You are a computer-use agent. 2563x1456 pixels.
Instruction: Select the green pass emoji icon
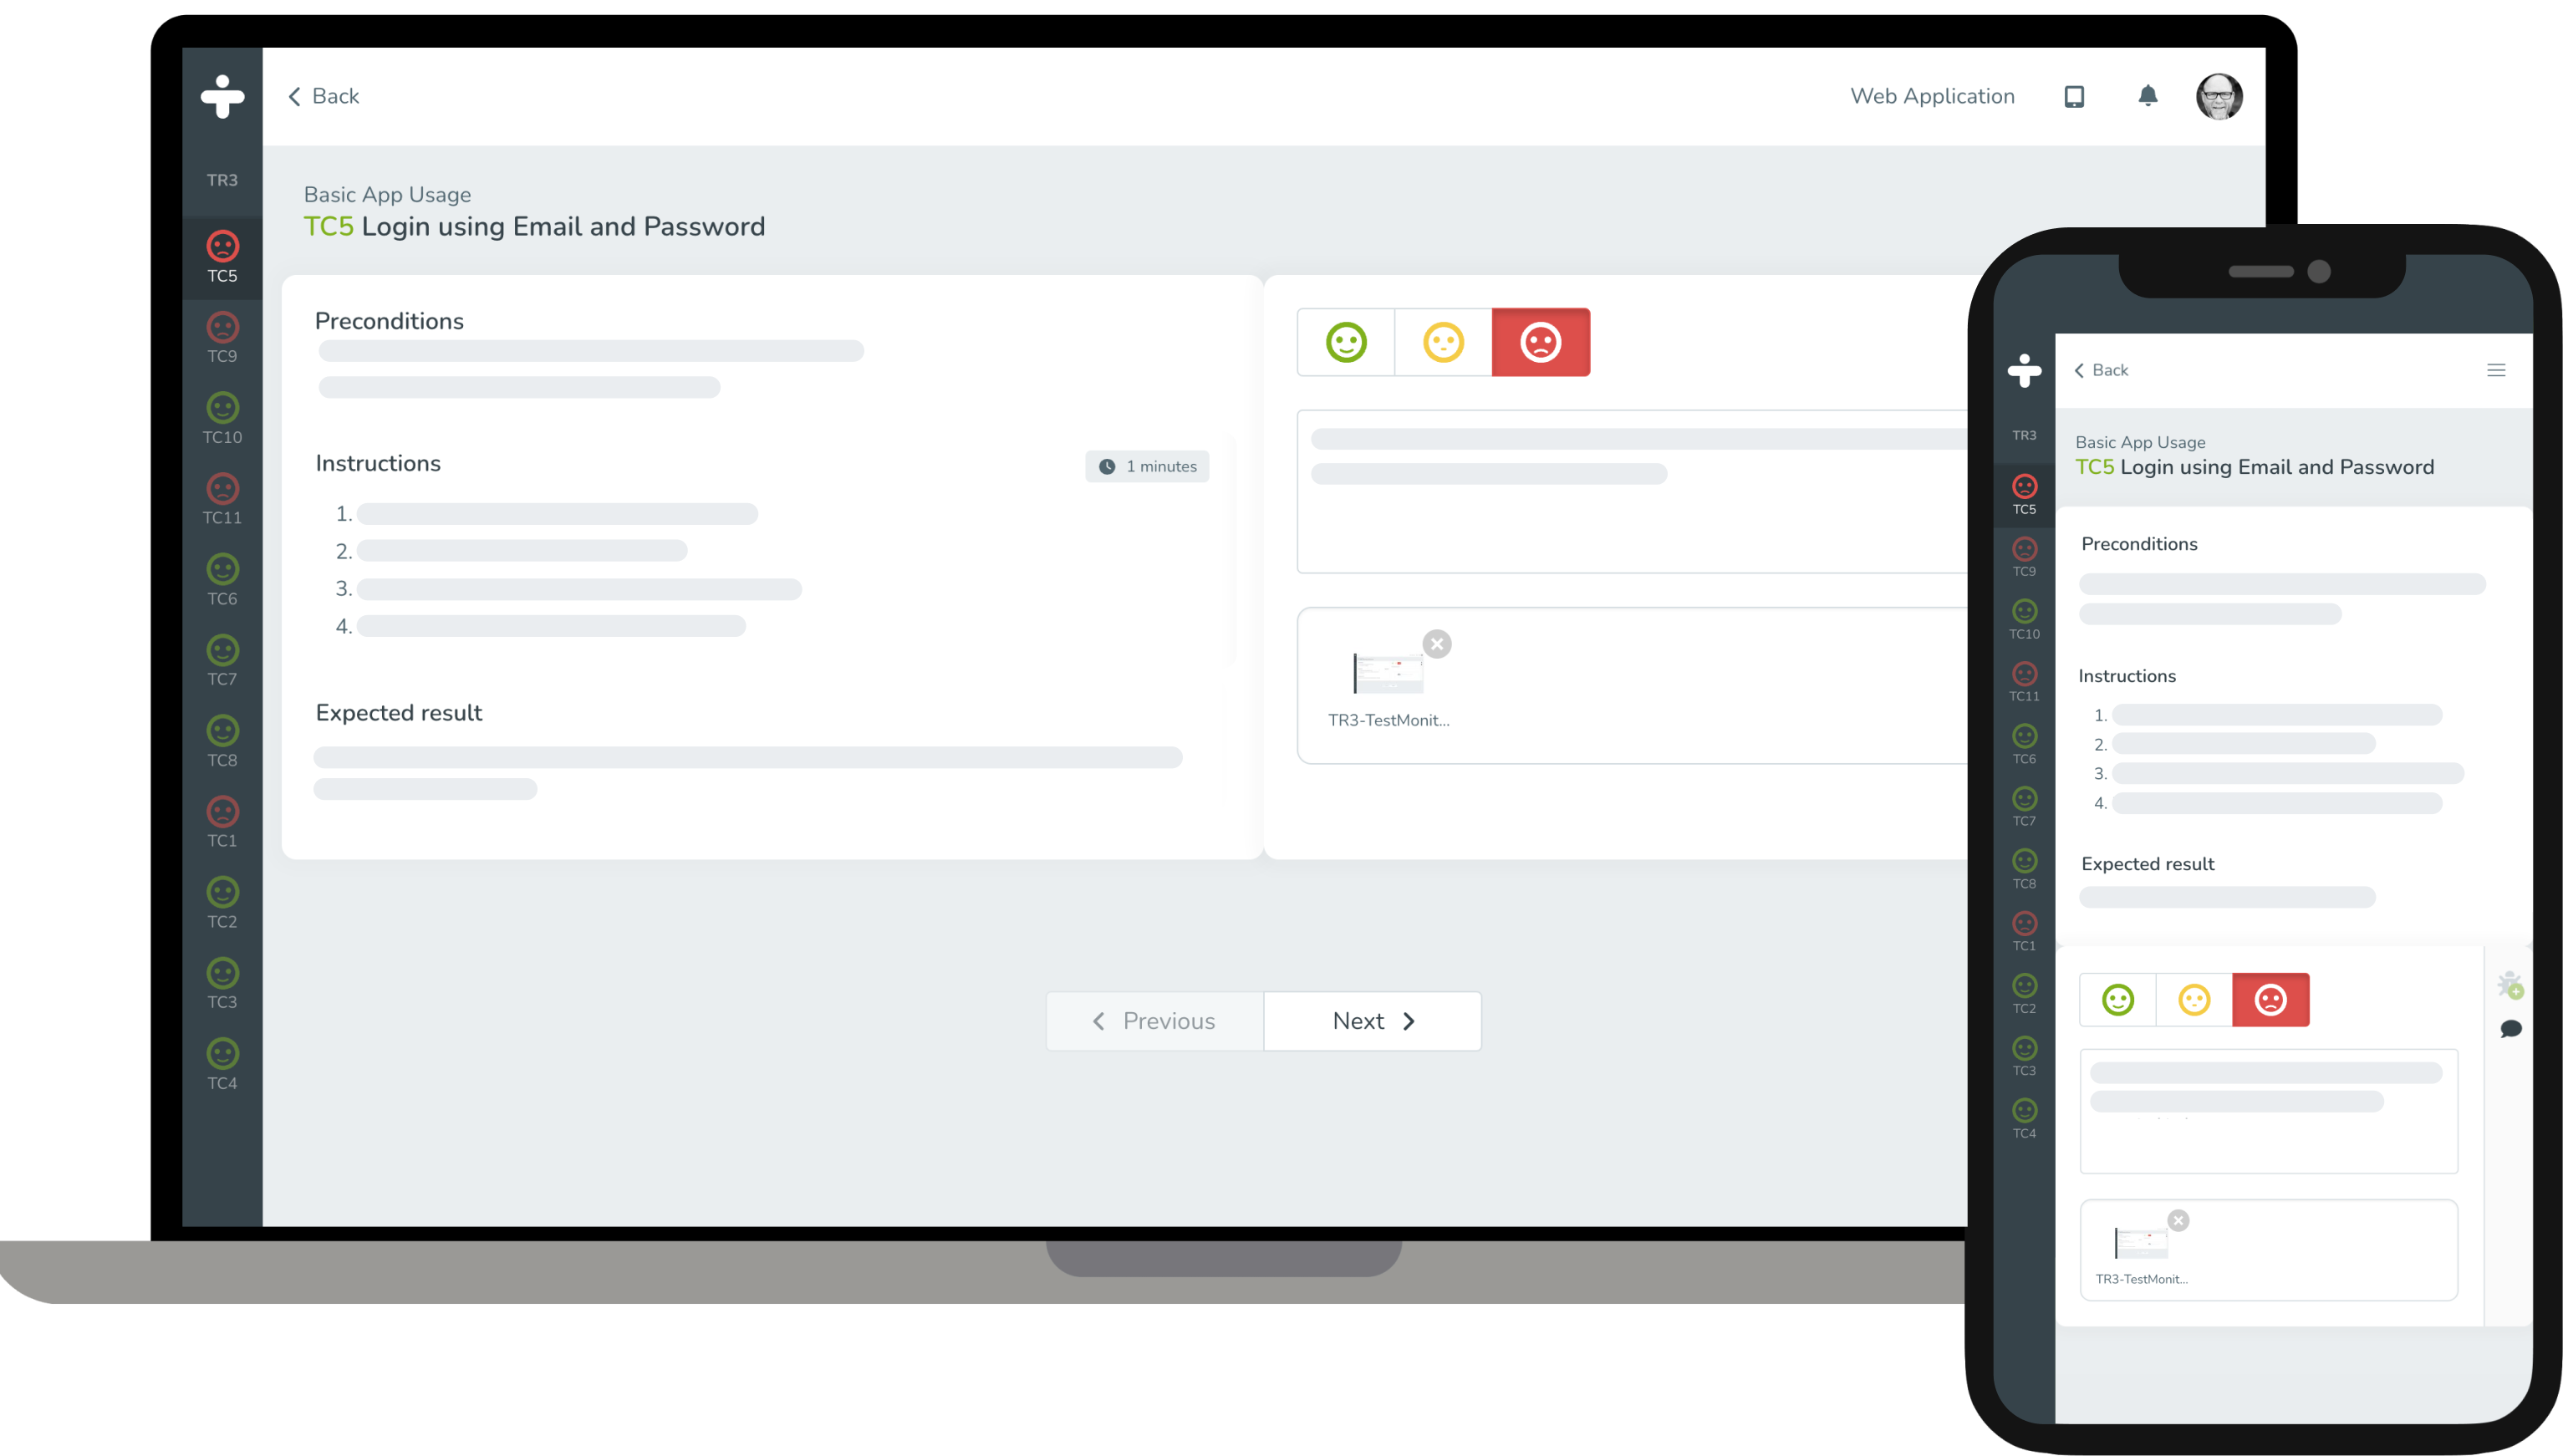(1347, 344)
